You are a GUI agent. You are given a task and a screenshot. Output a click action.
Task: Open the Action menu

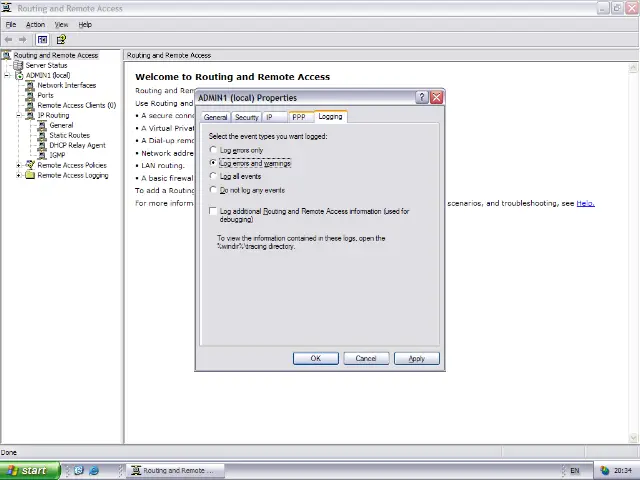click(x=35, y=24)
